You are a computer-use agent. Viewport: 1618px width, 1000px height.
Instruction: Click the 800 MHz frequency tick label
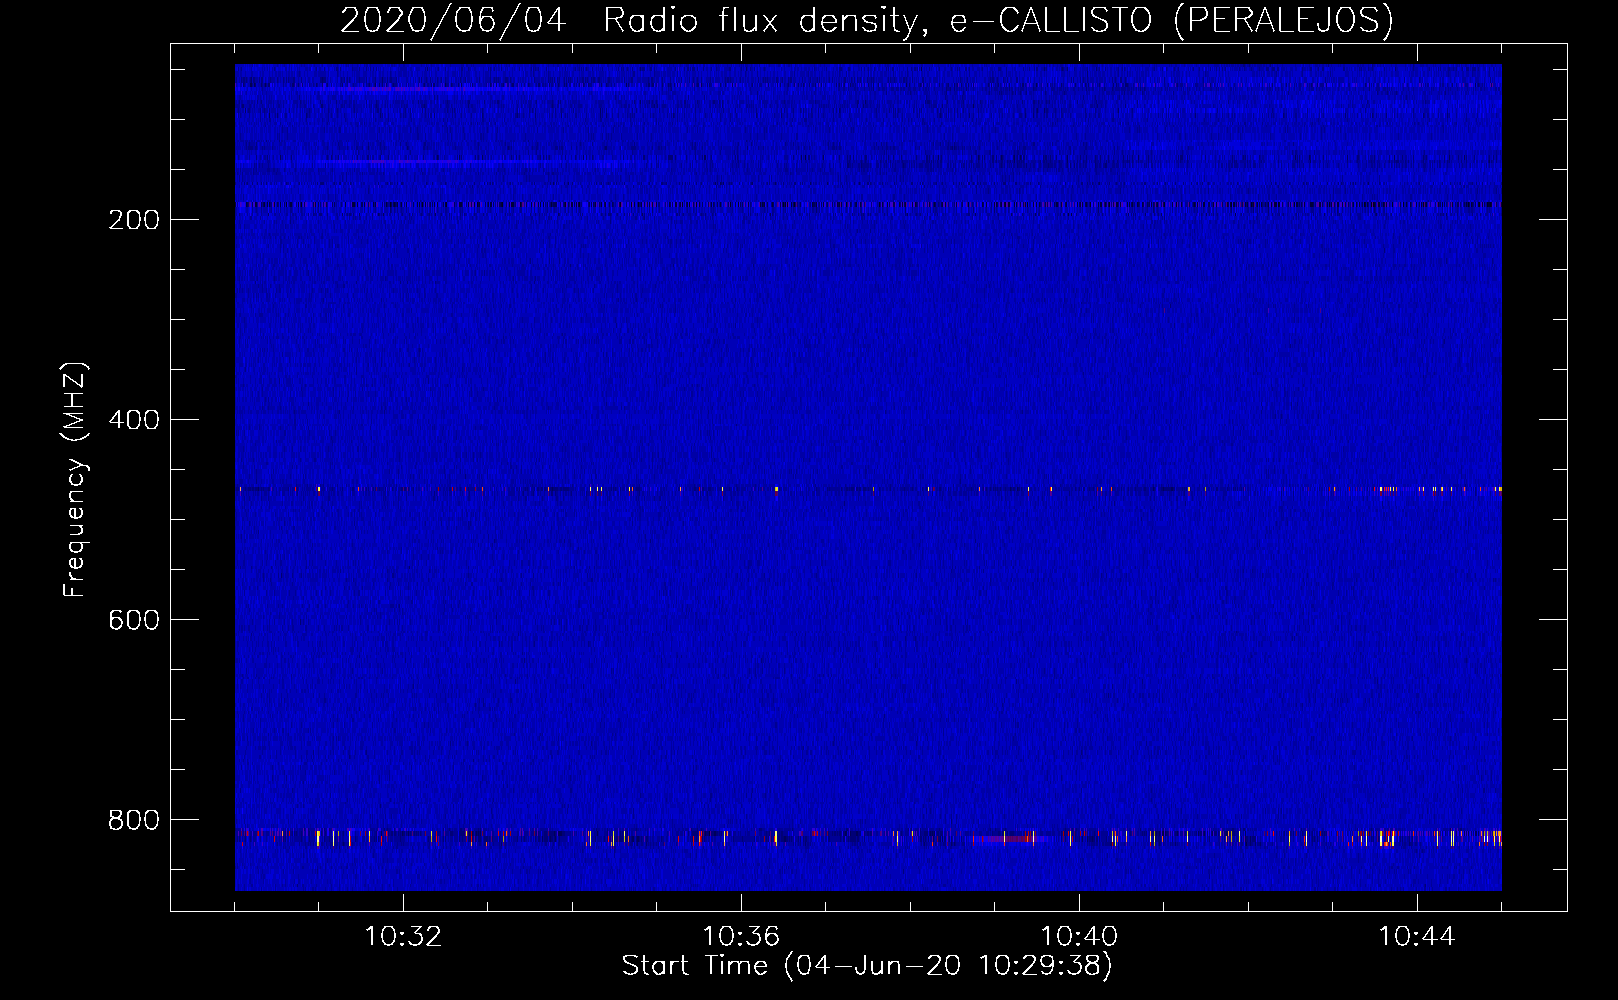tap(134, 820)
